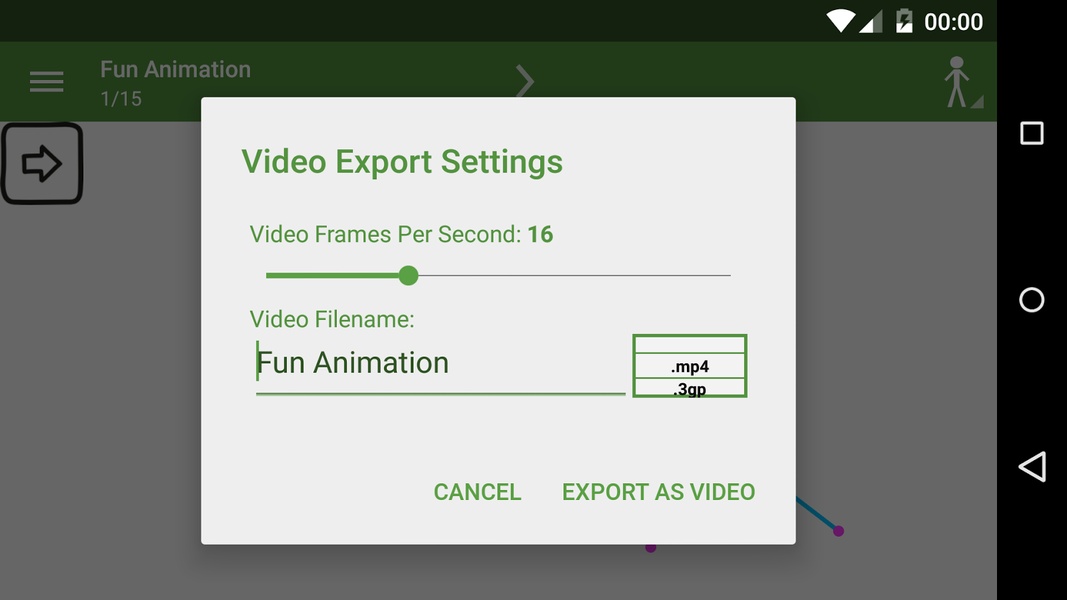Tap the cellular signal status icon
The image size is (1067, 600).
pyautogui.click(x=870, y=22)
